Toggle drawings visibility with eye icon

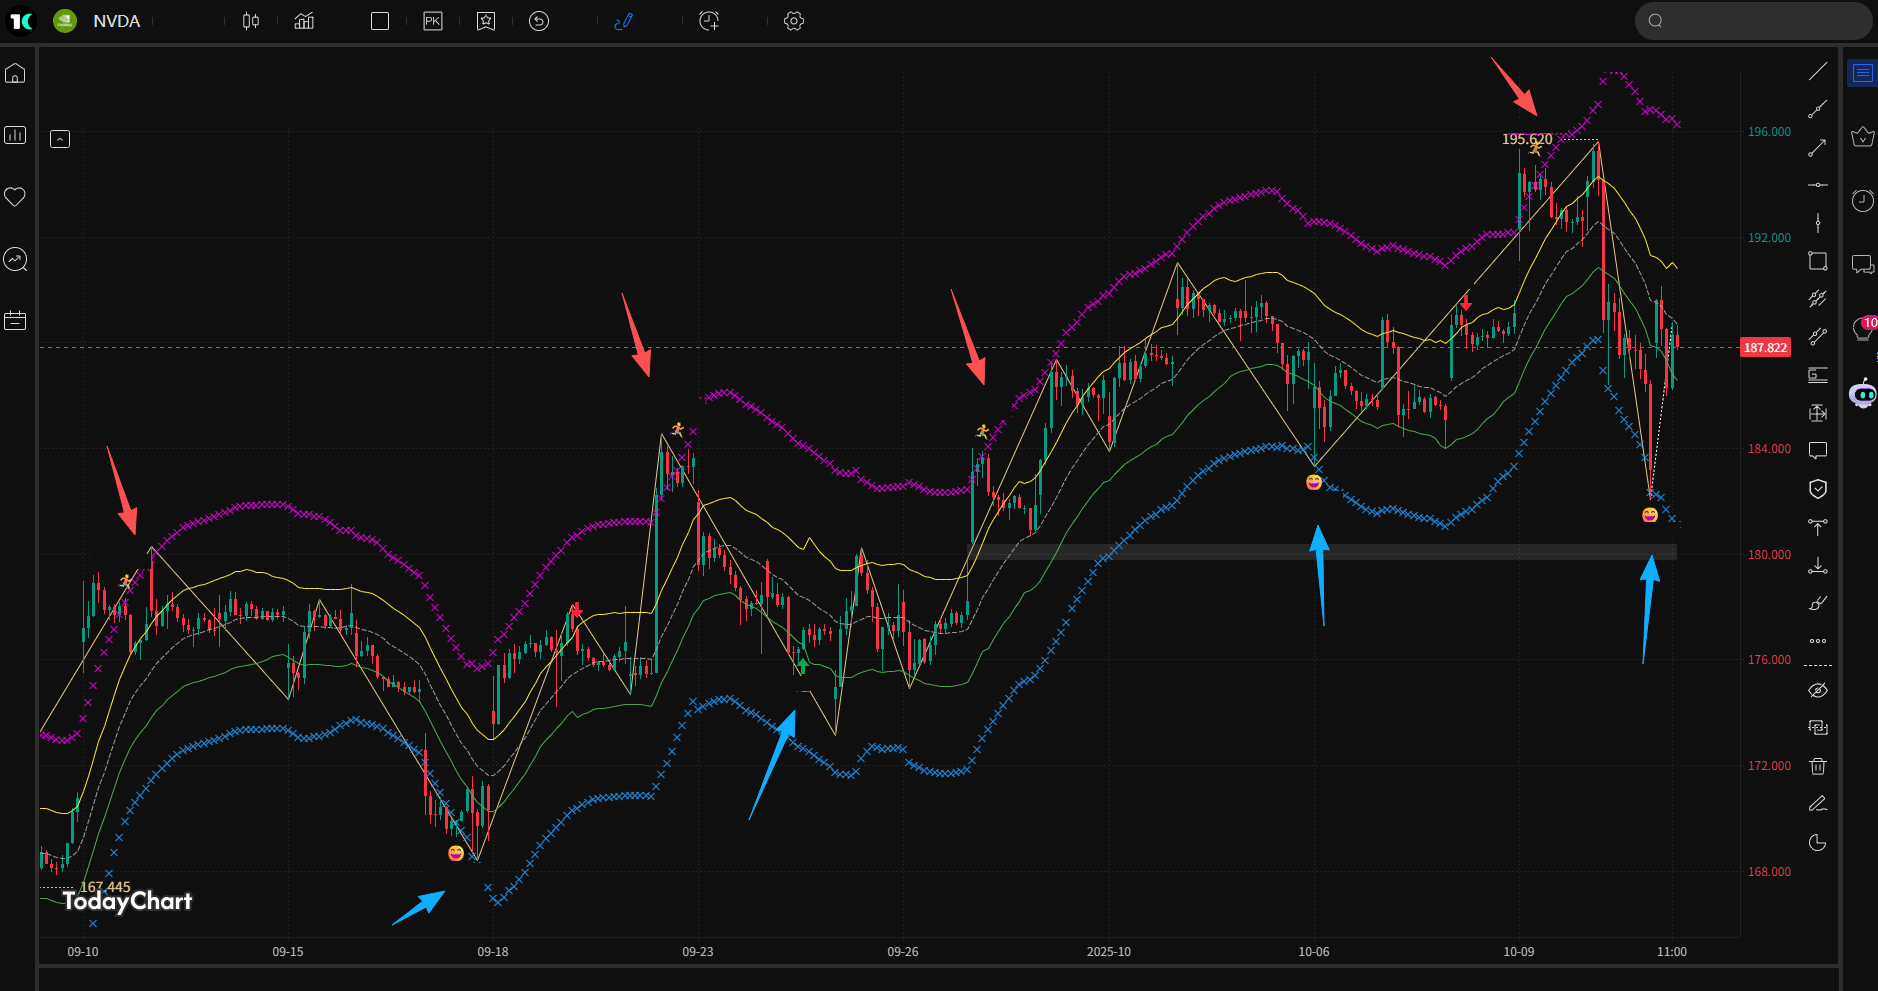[x=1817, y=690]
